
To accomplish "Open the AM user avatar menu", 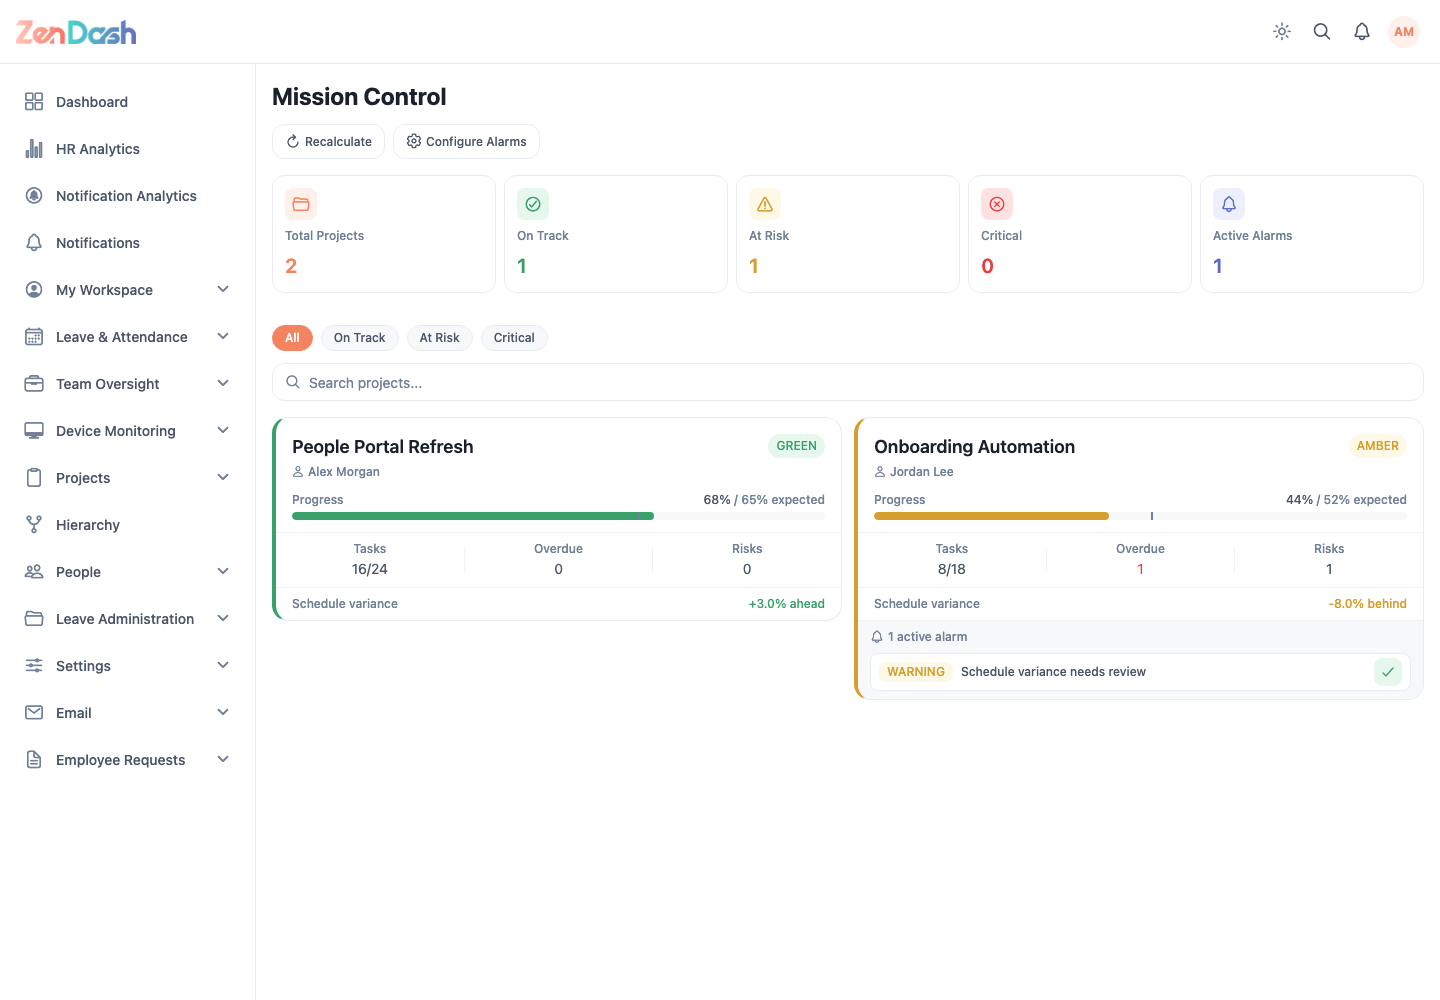I will pos(1404,32).
